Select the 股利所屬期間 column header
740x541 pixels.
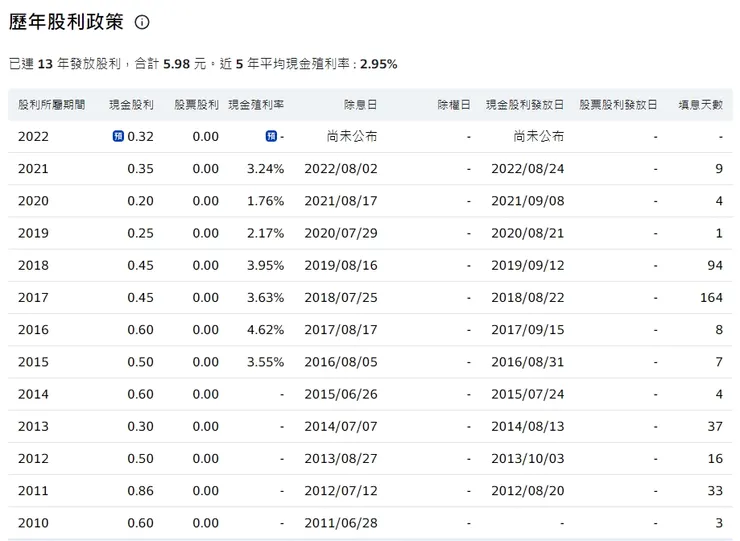point(51,104)
